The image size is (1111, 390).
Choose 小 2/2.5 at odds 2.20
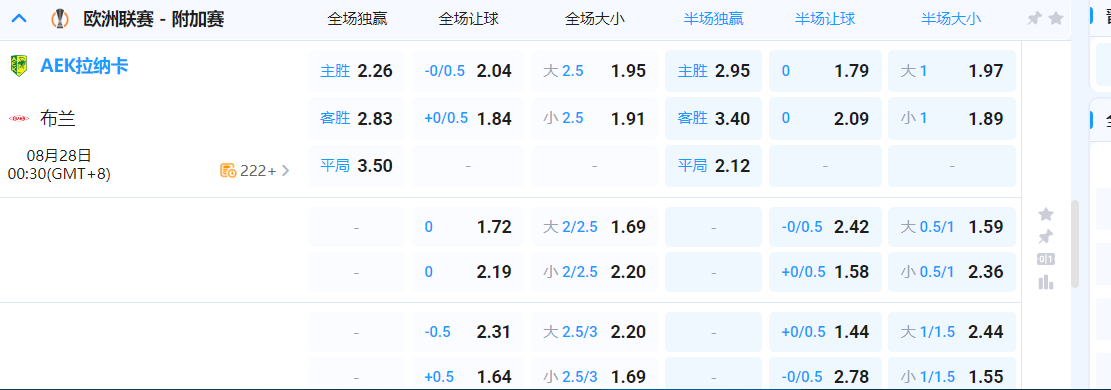[594, 272]
